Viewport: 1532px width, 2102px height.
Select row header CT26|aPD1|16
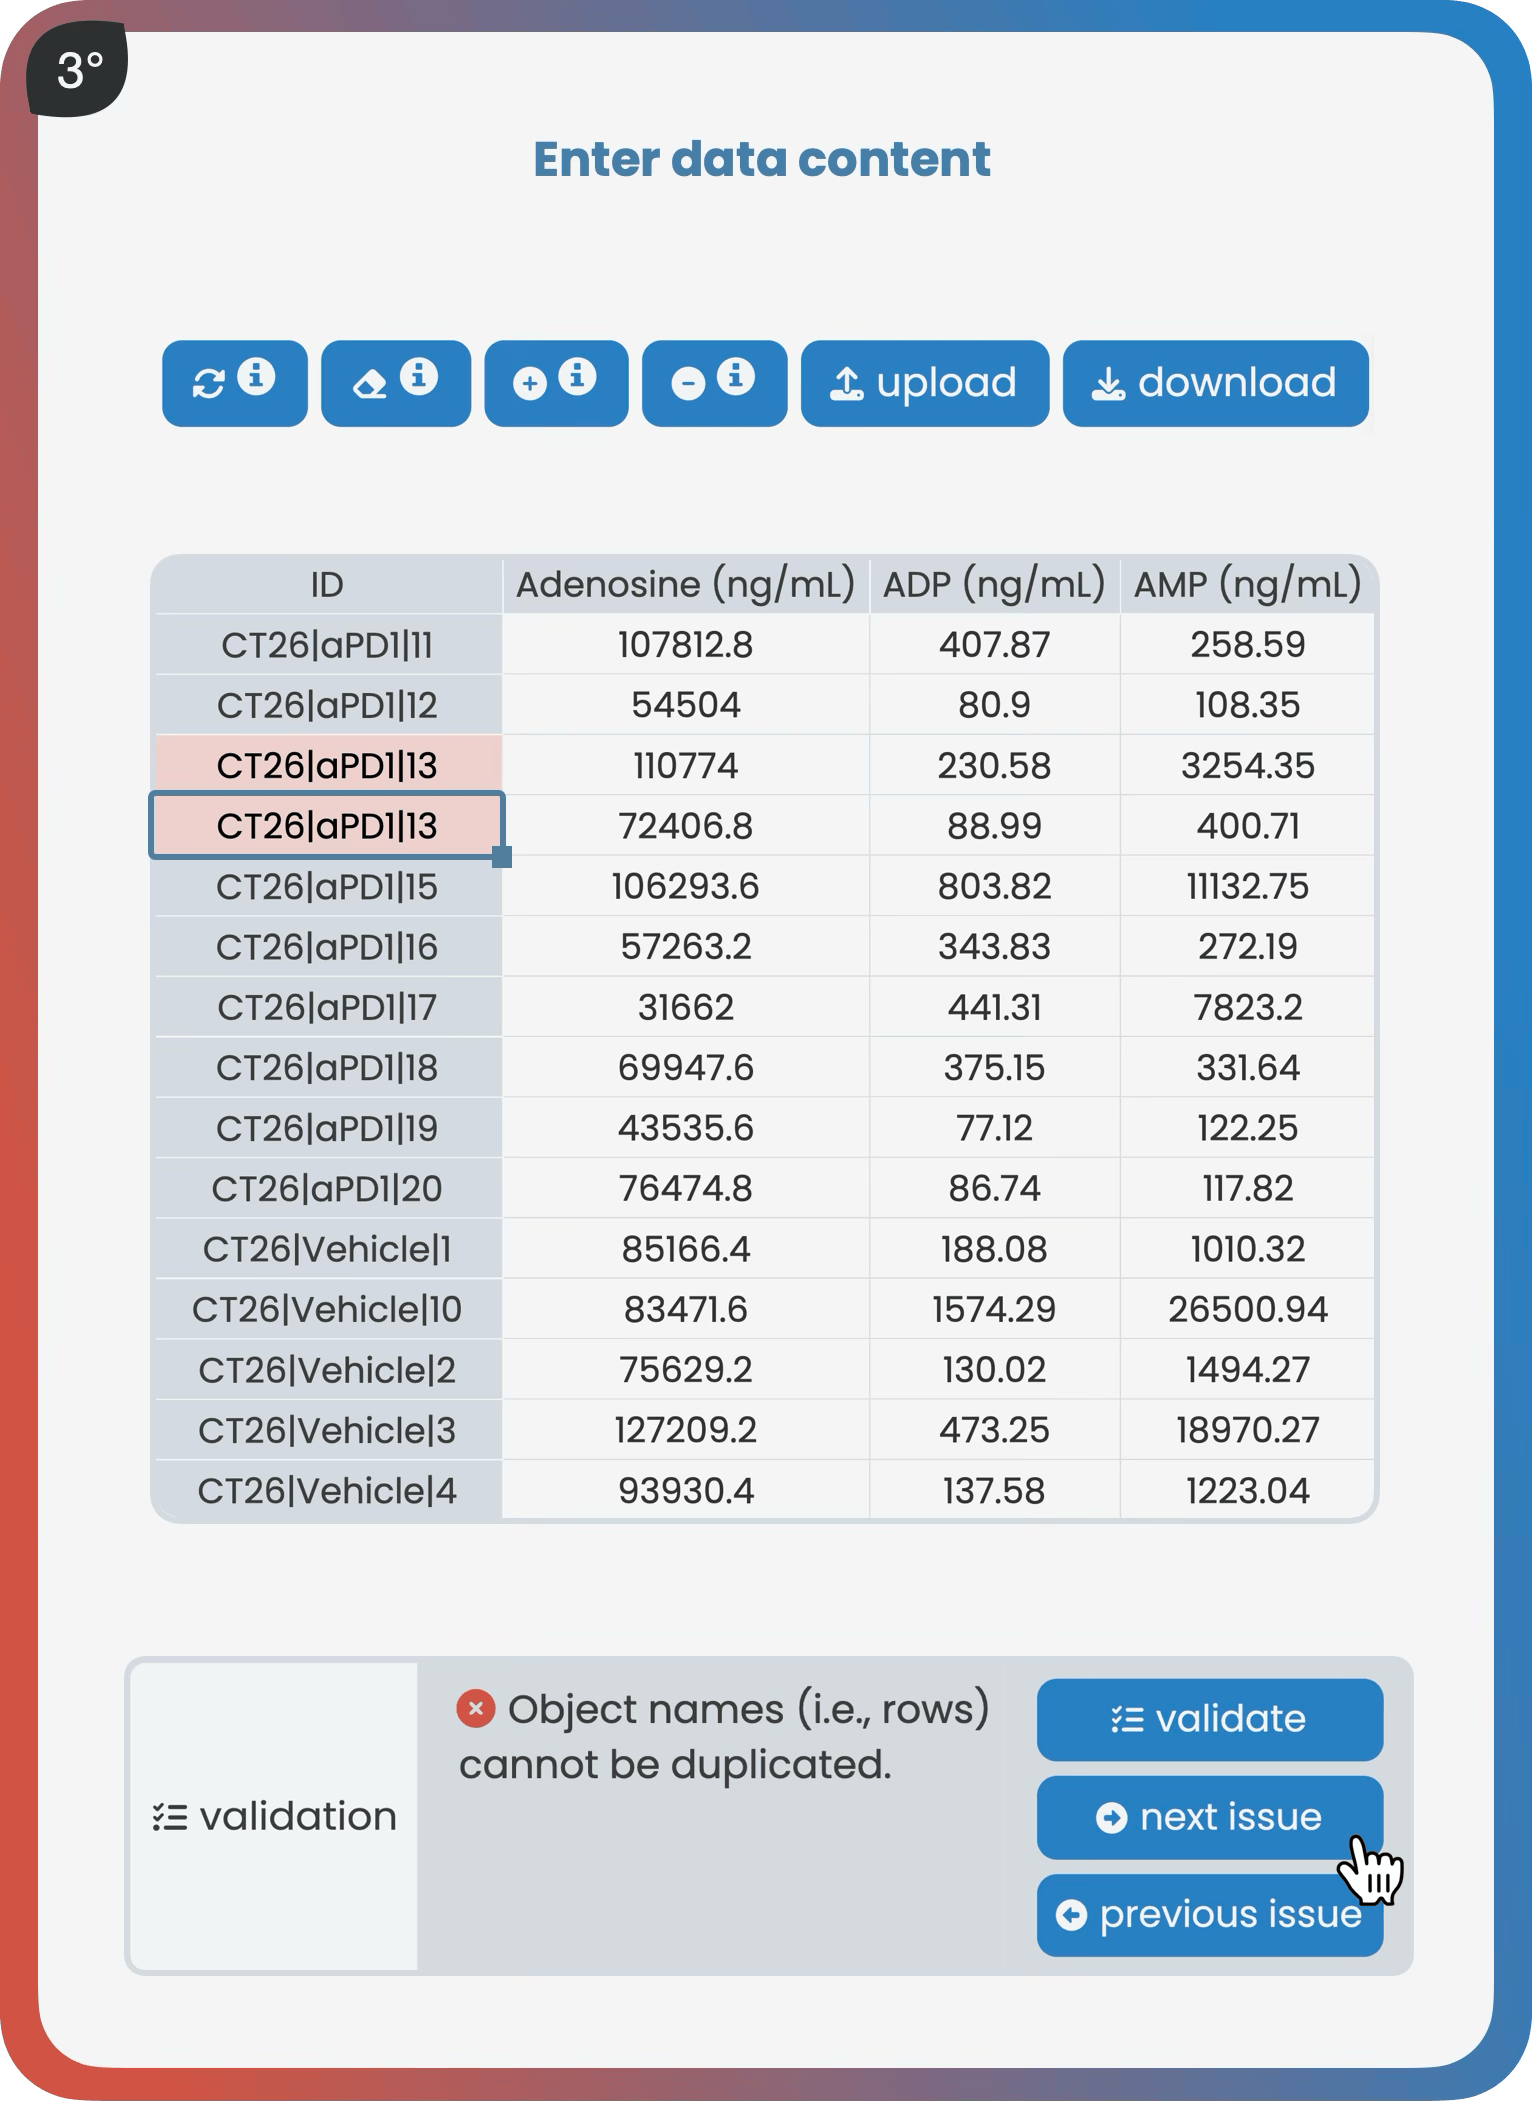[x=327, y=947]
